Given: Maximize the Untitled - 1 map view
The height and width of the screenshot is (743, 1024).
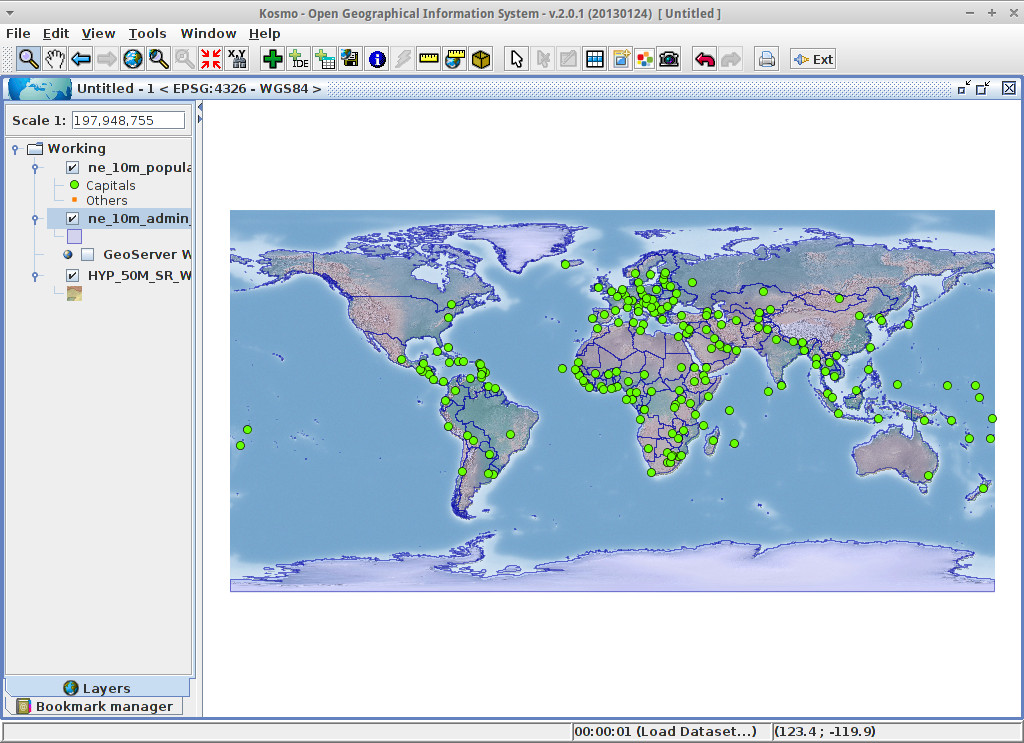Looking at the screenshot, I should [x=983, y=87].
